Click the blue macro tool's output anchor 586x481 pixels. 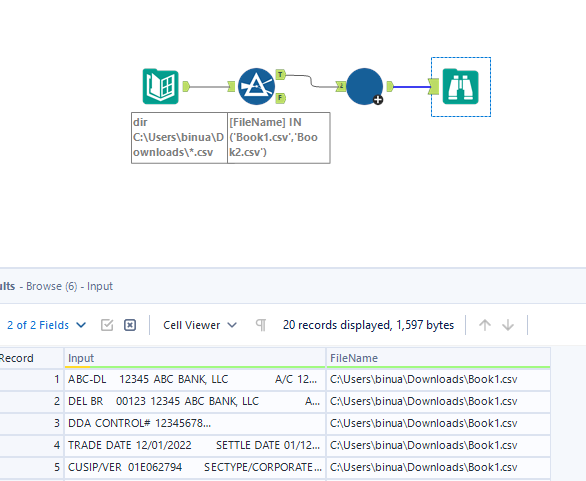(390, 87)
